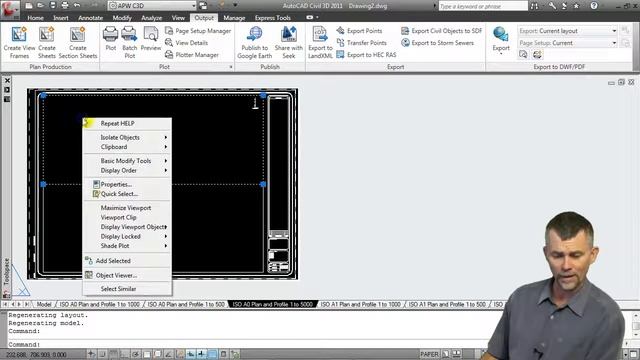Click the New drawing icon in quick access toolbar
Viewport: 640px width, 360px height.
(x=29, y=5)
